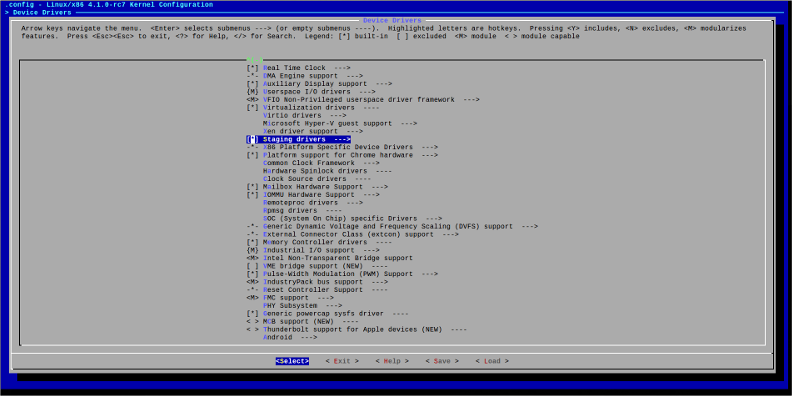Open SOC specific Drivers submenu arrow

[x=433, y=219]
